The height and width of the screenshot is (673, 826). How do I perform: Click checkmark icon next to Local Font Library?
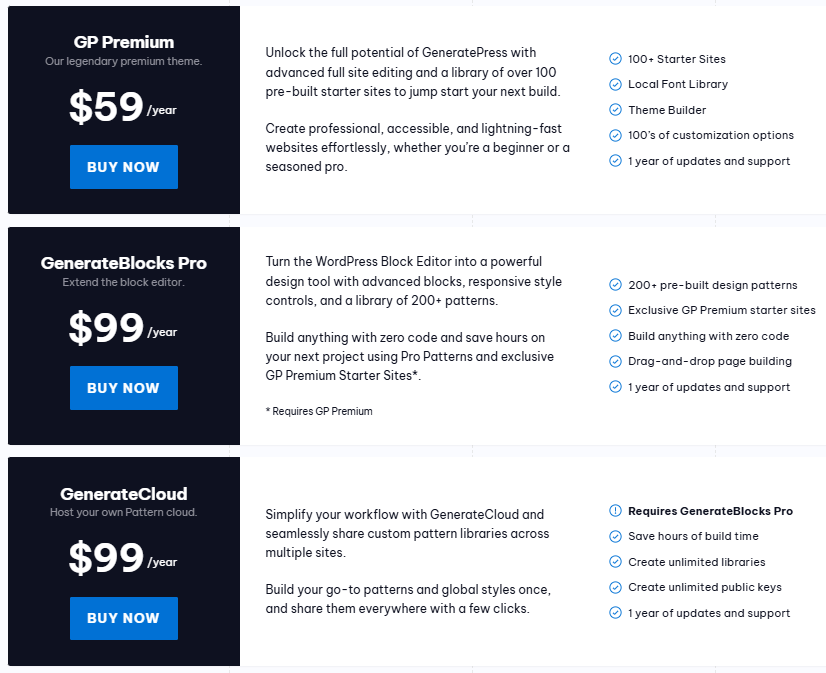click(615, 85)
